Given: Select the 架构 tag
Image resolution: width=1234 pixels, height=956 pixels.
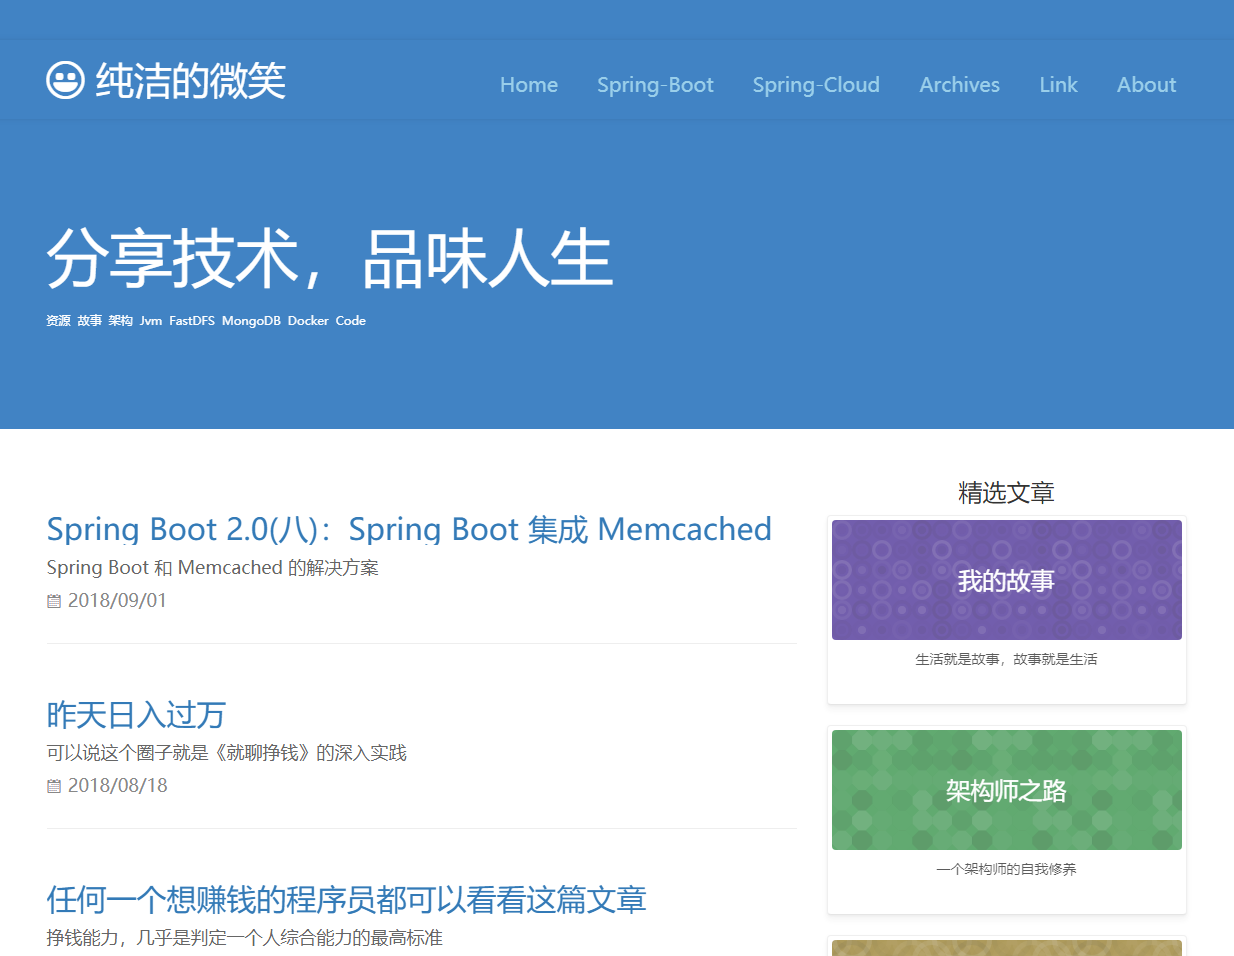Looking at the screenshot, I should click(x=119, y=320).
